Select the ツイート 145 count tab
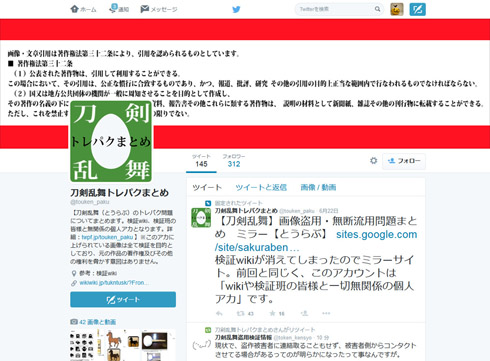490x361 pixels. (201, 161)
